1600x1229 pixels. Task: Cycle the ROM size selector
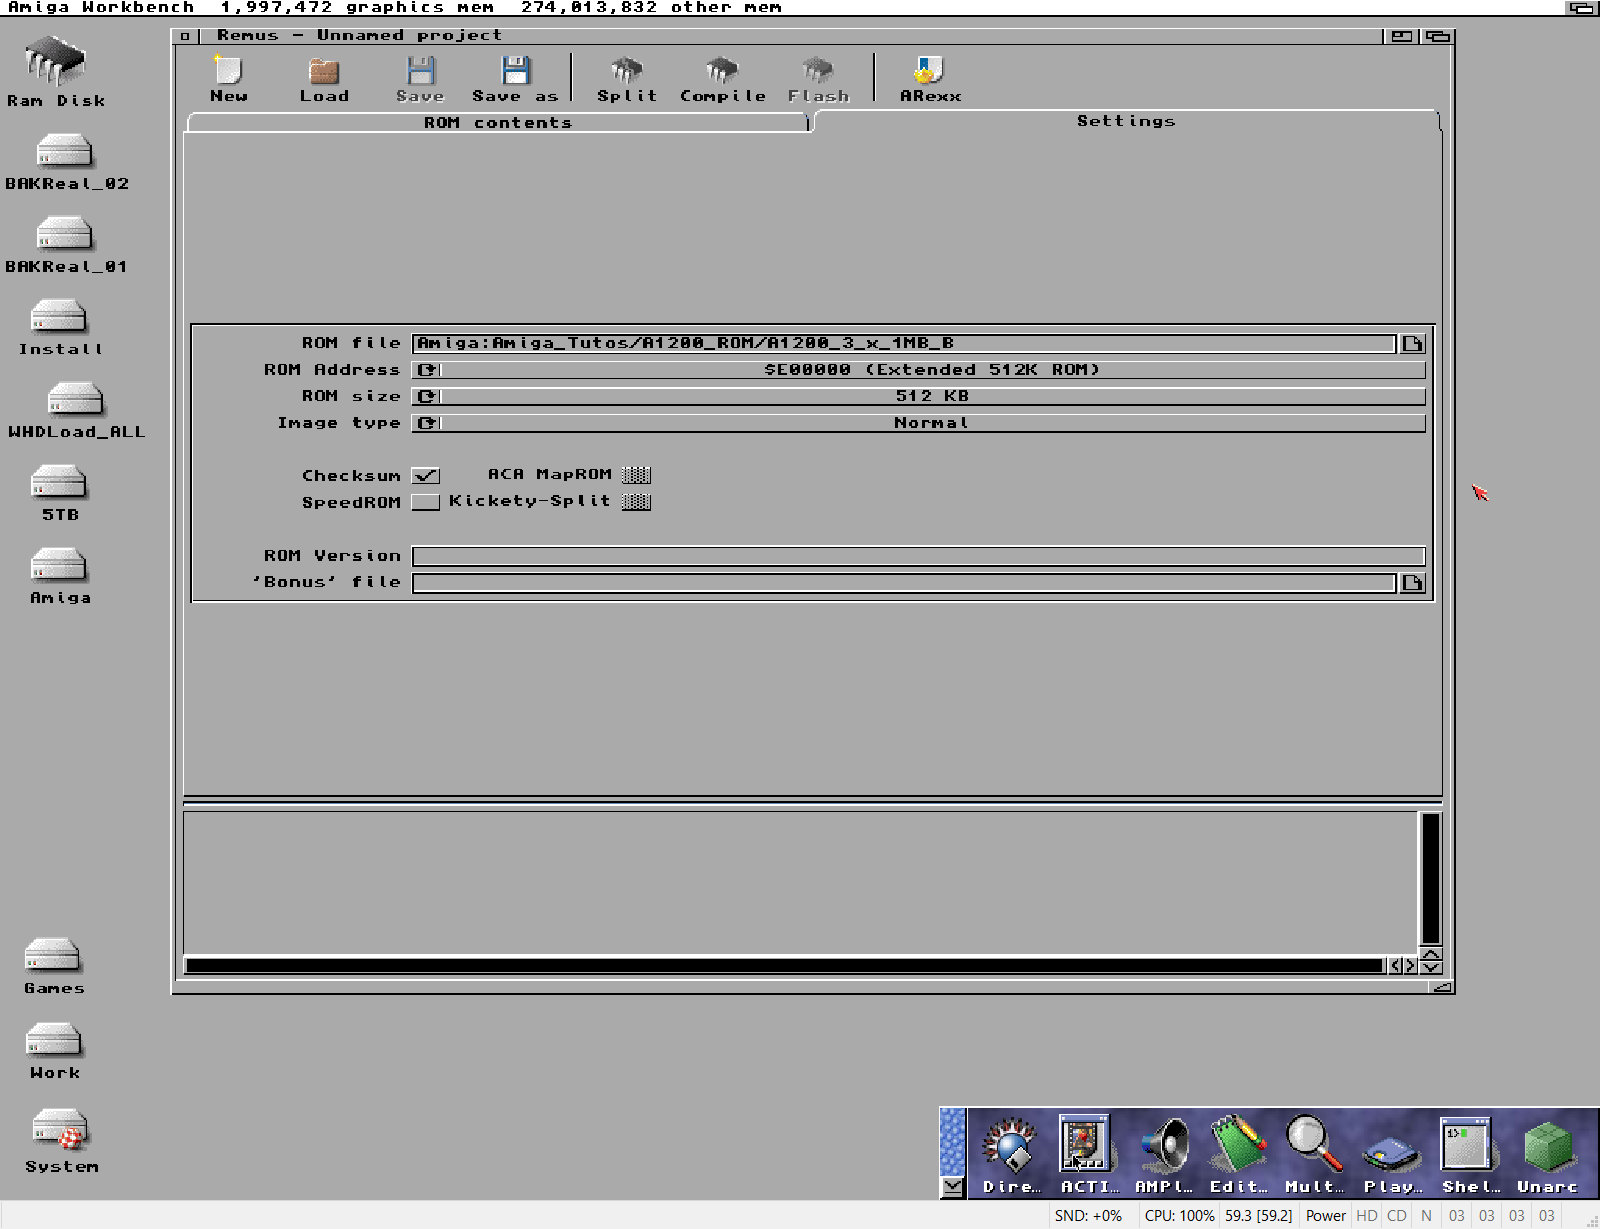[x=918, y=397]
